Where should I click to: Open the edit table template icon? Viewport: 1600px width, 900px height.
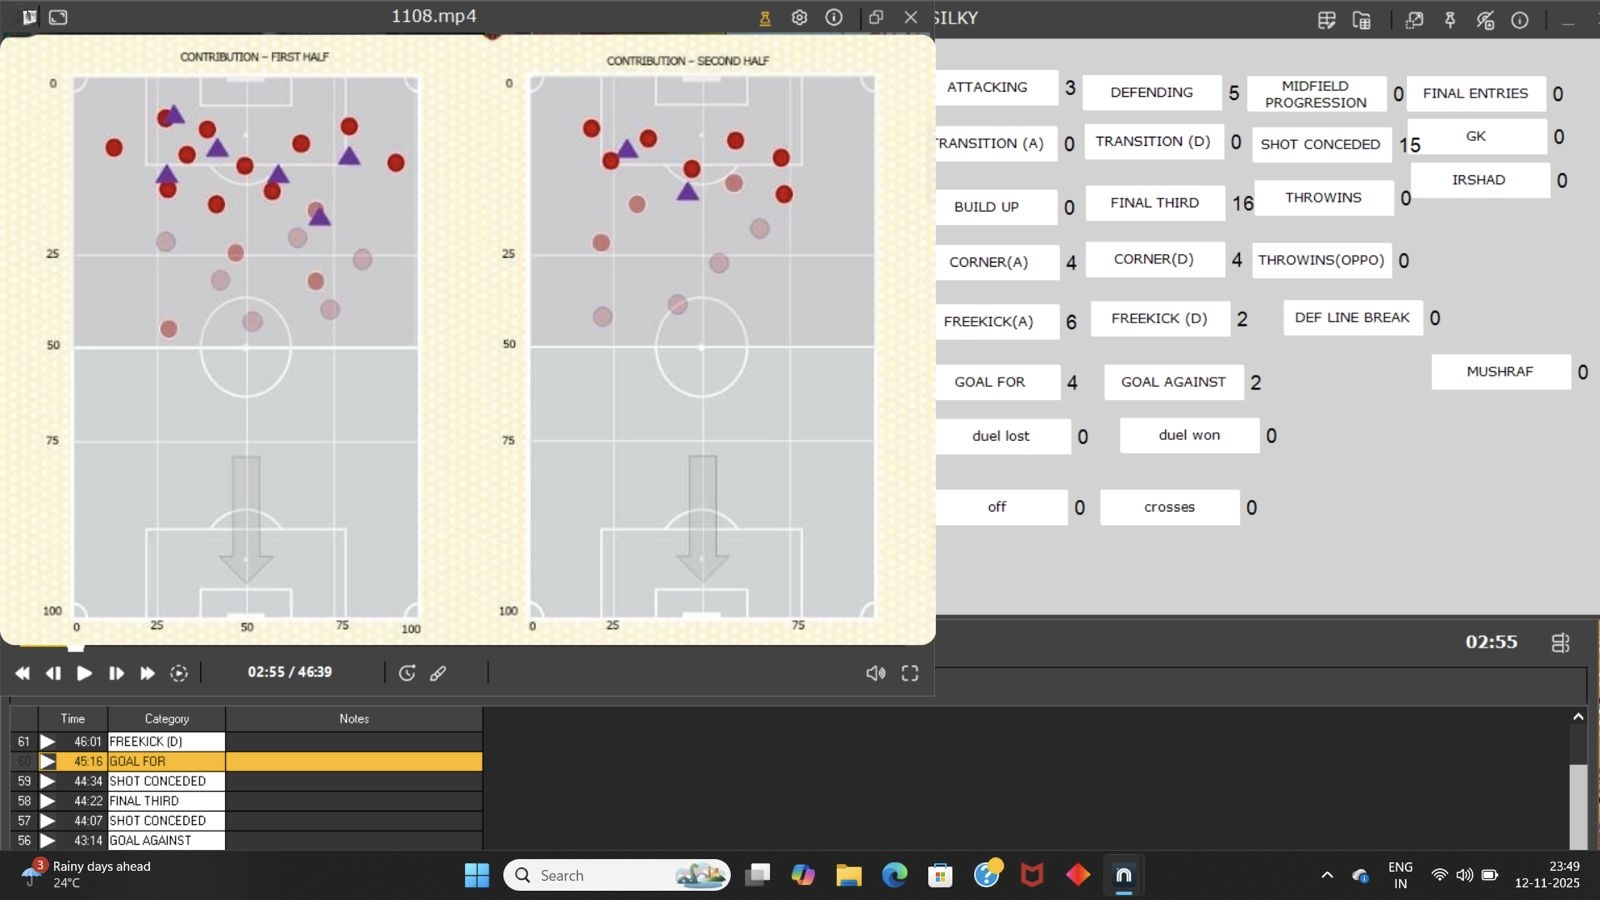(x=1326, y=20)
